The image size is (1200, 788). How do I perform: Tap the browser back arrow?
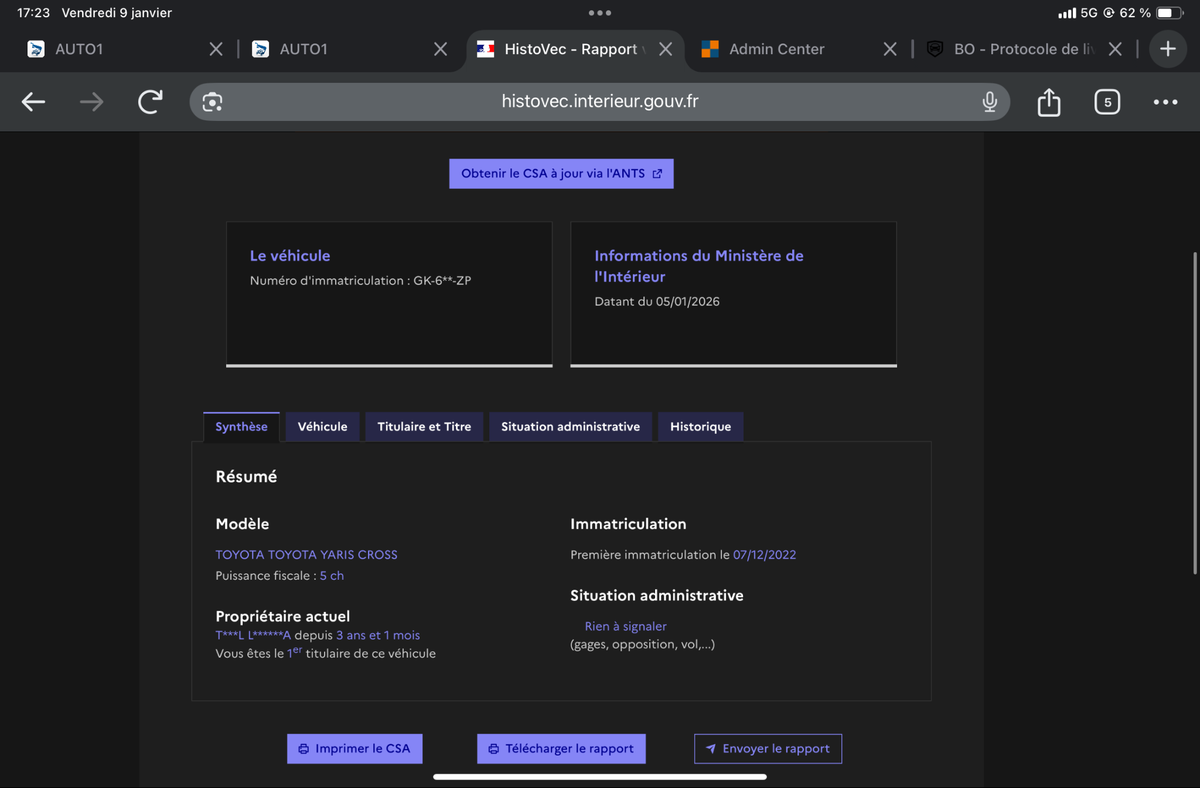tap(34, 102)
